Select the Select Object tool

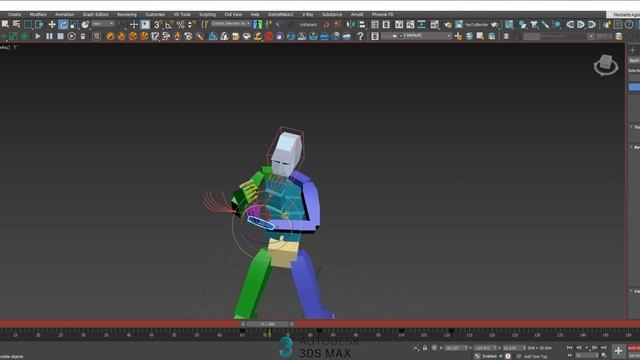[5, 24]
